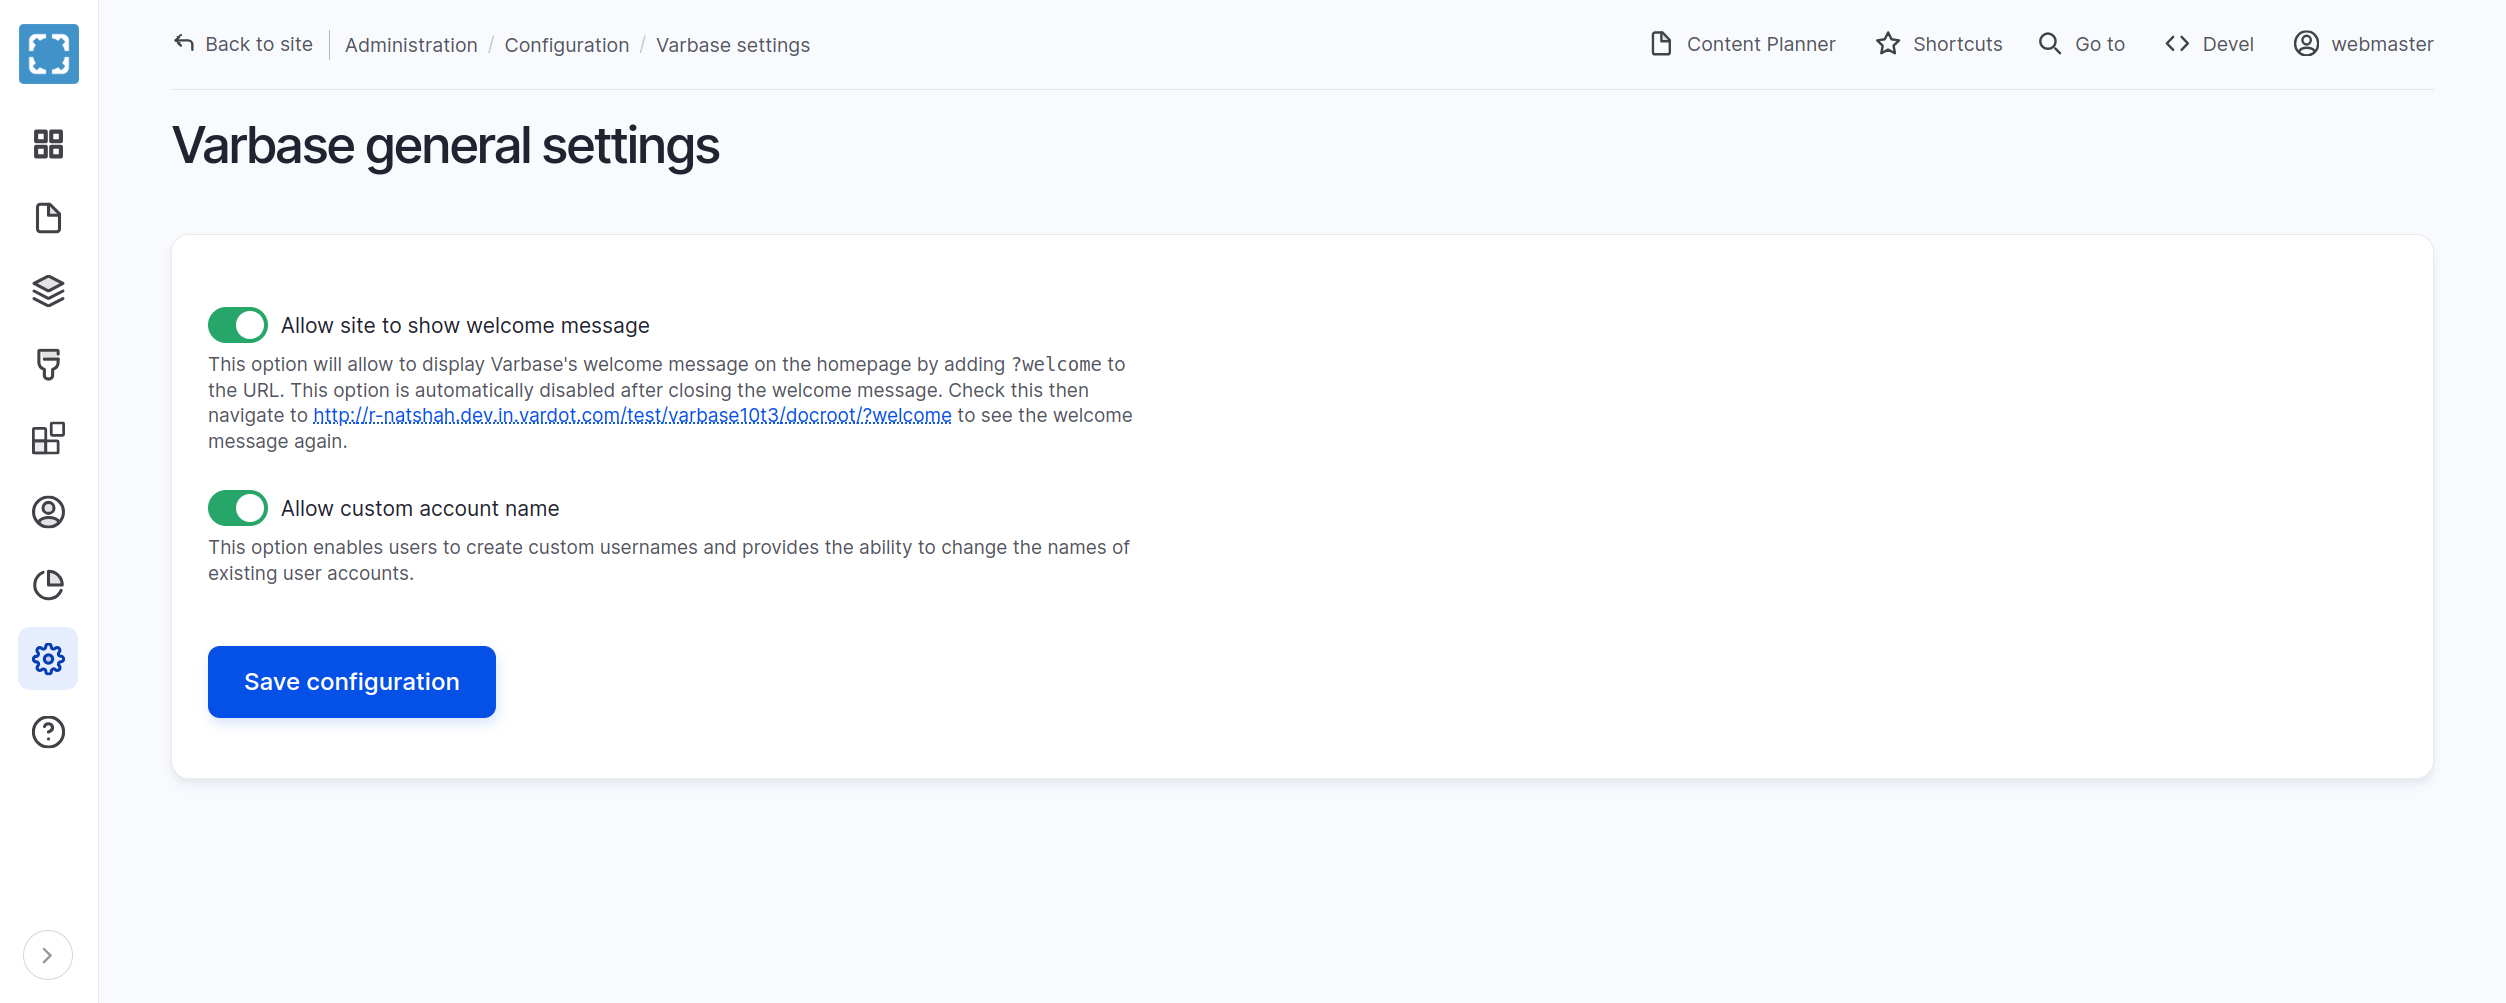The width and height of the screenshot is (2506, 1003).
Task: Open the Shortcuts menu
Action: coord(1939,44)
